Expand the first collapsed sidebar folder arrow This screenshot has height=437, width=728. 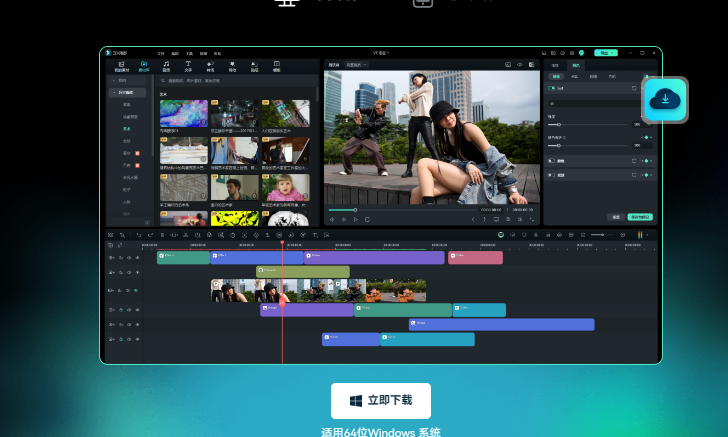pos(114,80)
